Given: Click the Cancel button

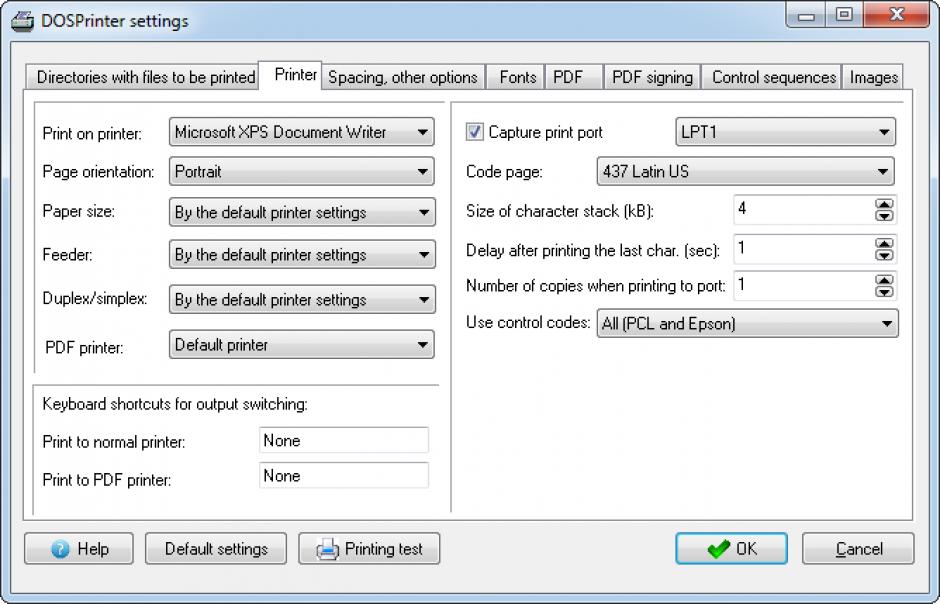Looking at the screenshot, I should point(858,549).
